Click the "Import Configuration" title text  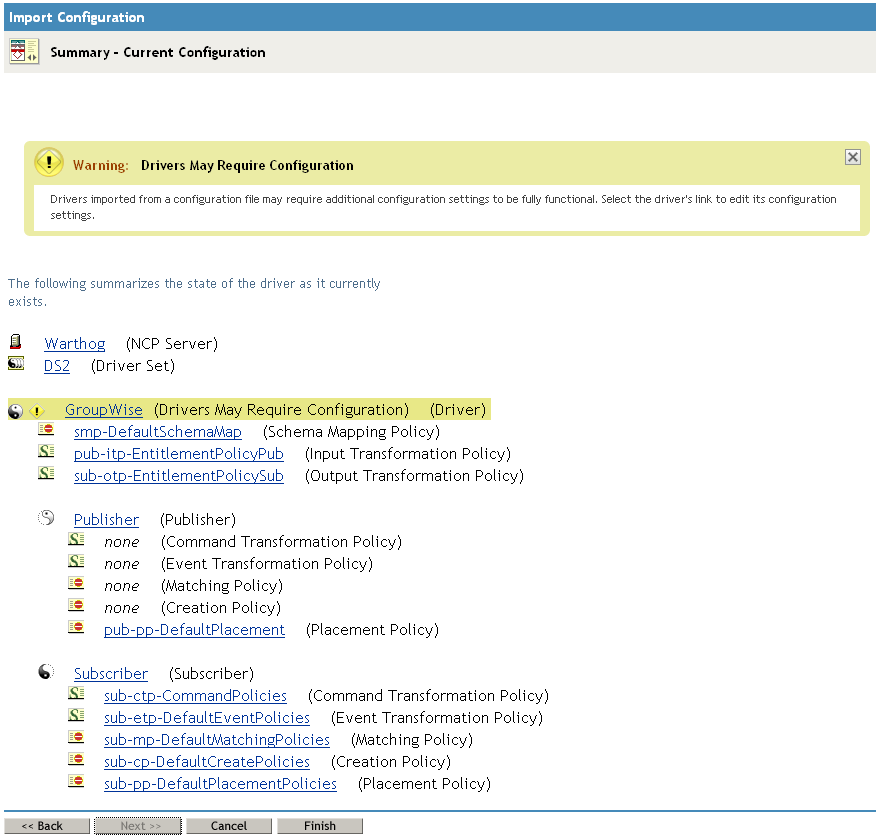point(77,17)
